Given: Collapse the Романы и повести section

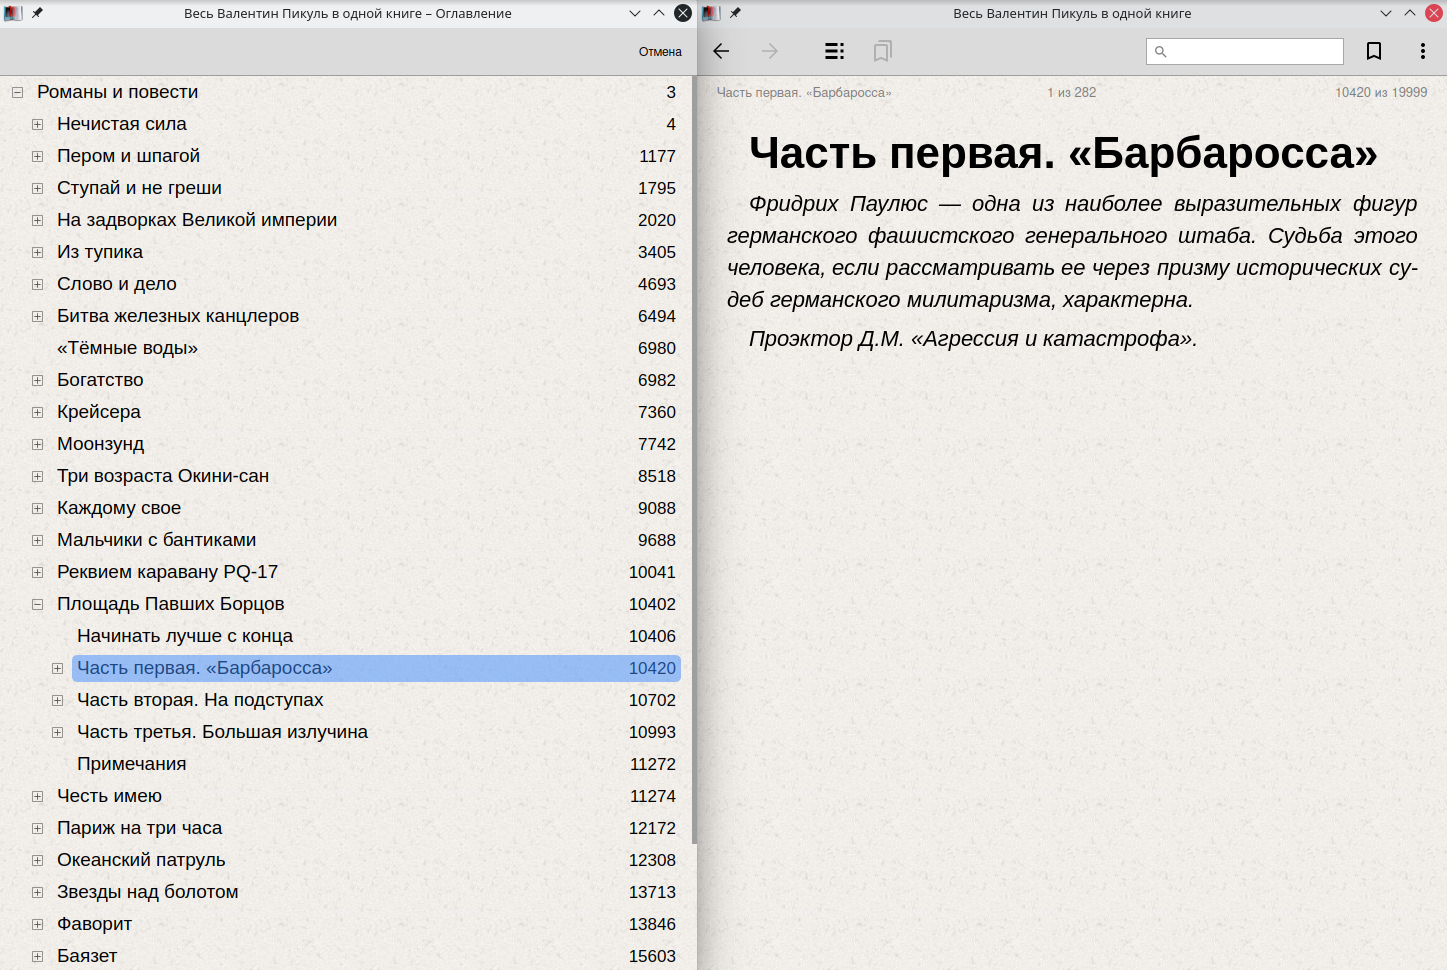Looking at the screenshot, I should (x=17, y=92).
